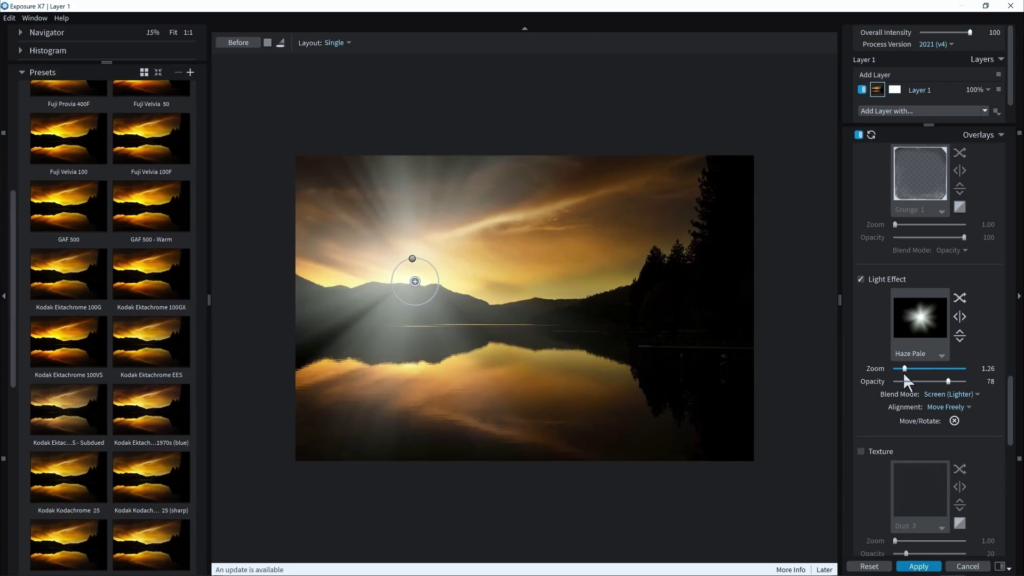Reset the Overlays panel with circular arrows icon
The height and width of the screenshot is (576, 1024).
871,135
